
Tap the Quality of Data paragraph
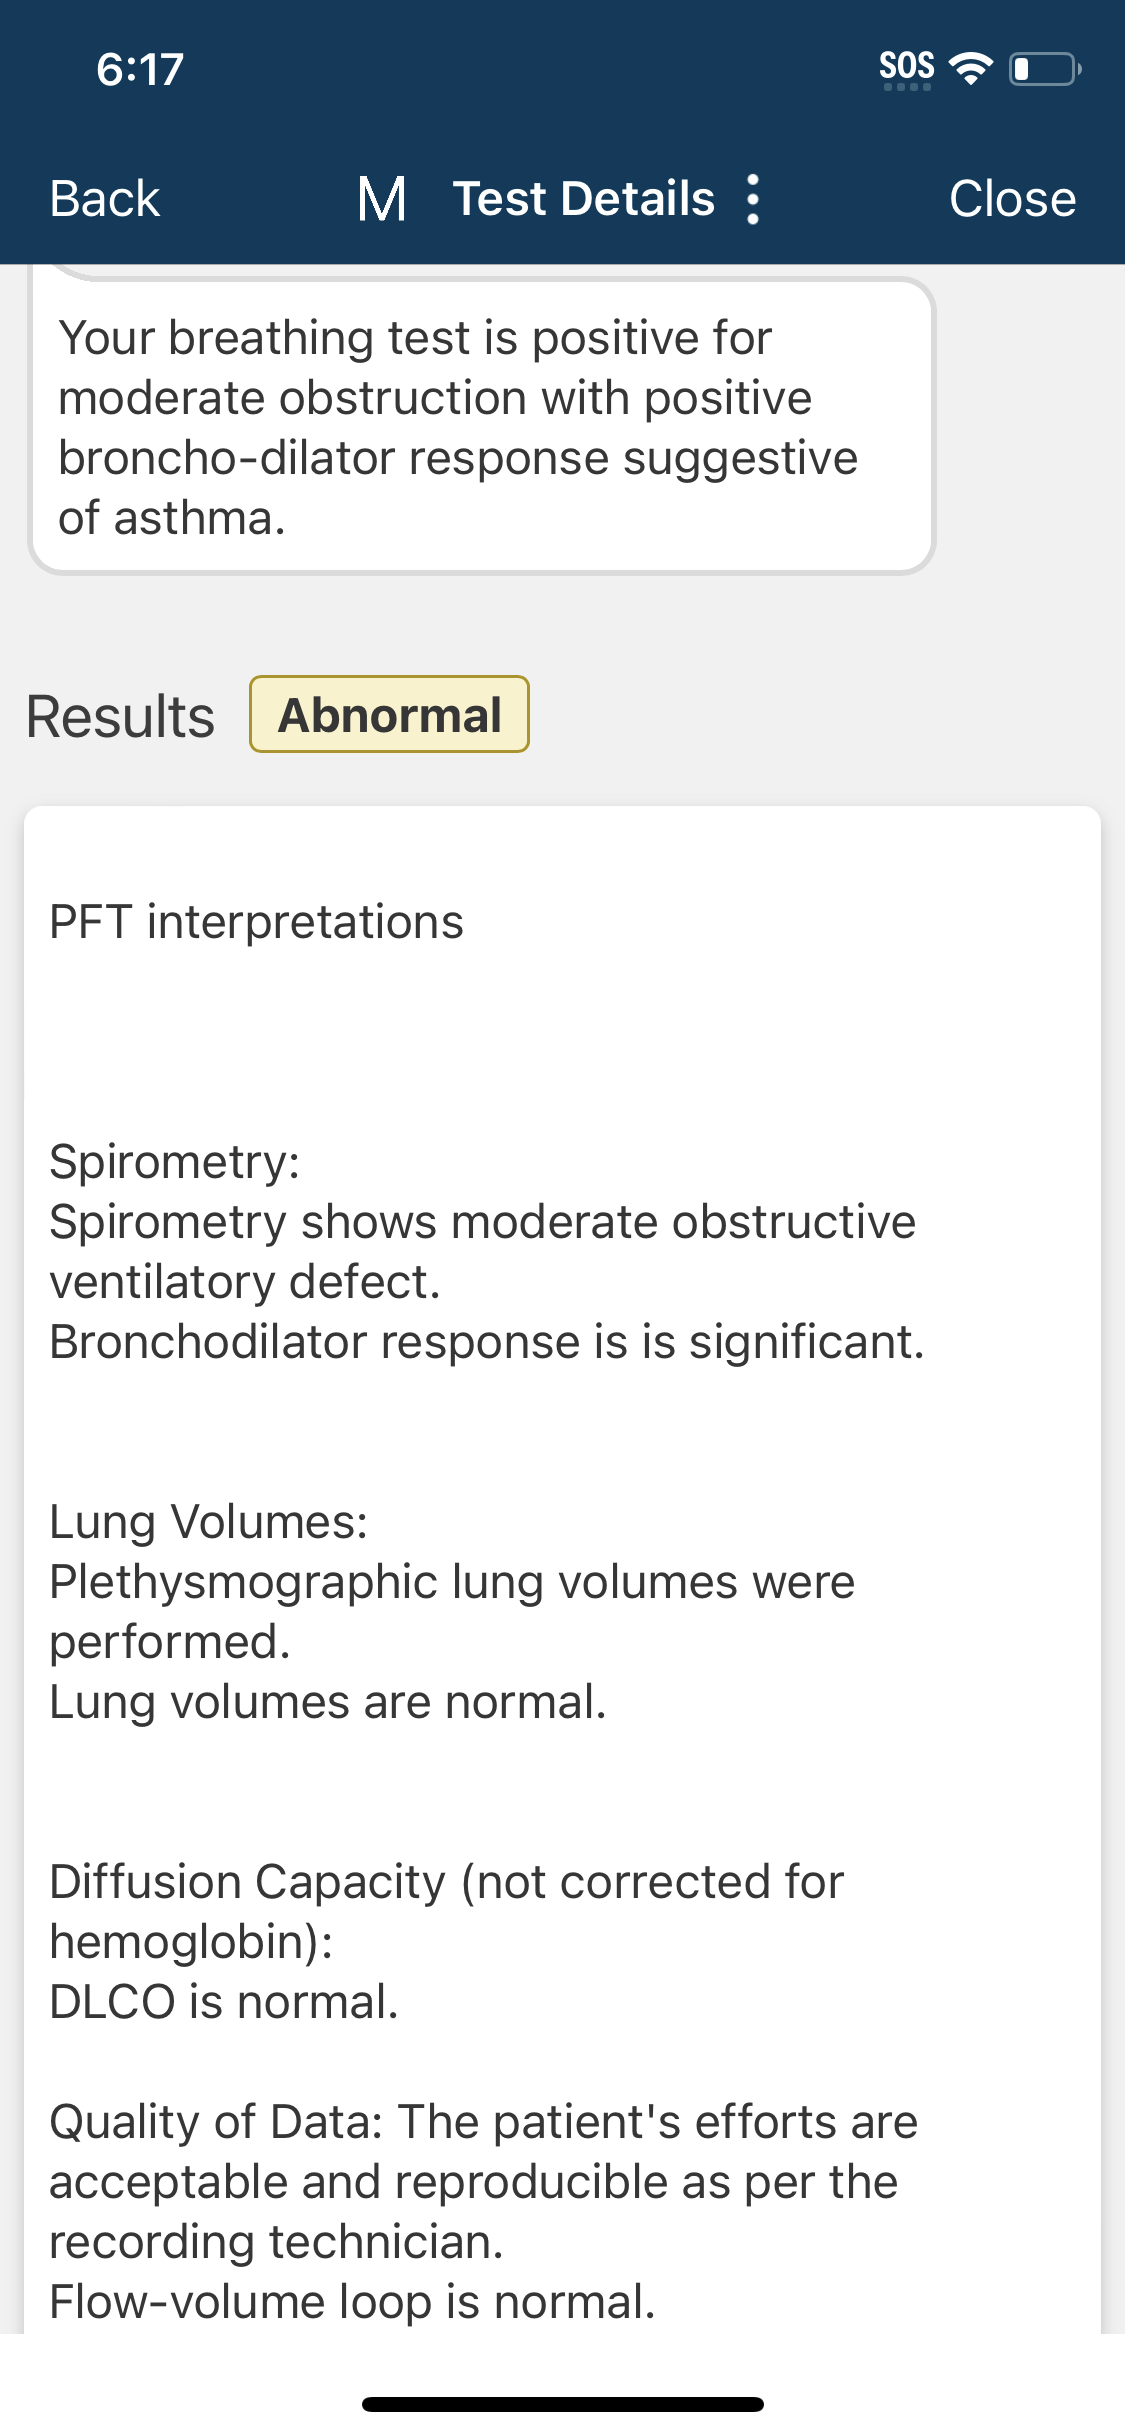[x=483, y=2181]
